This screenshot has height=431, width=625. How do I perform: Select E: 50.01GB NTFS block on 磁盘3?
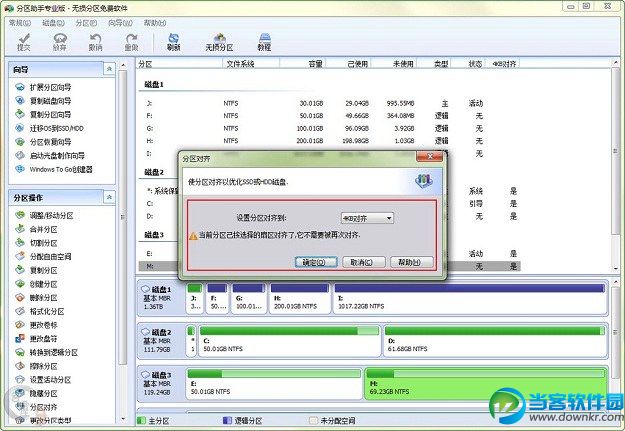(274, 384)
